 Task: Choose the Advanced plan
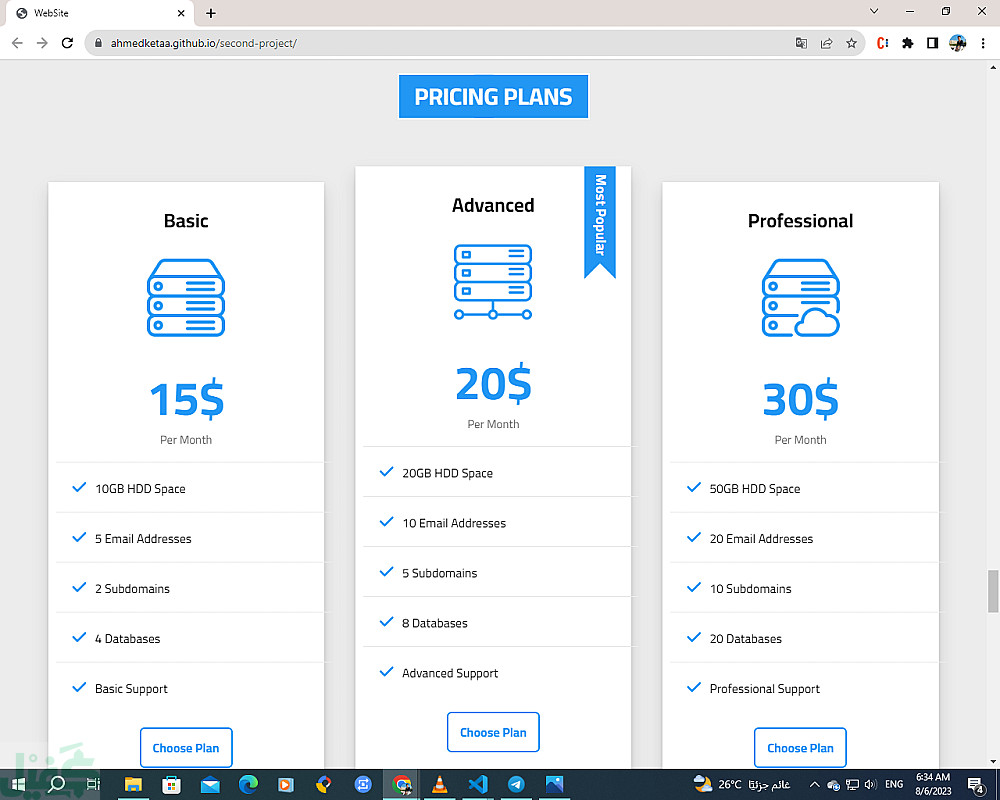pyautogui.click(x=493, y=732)
